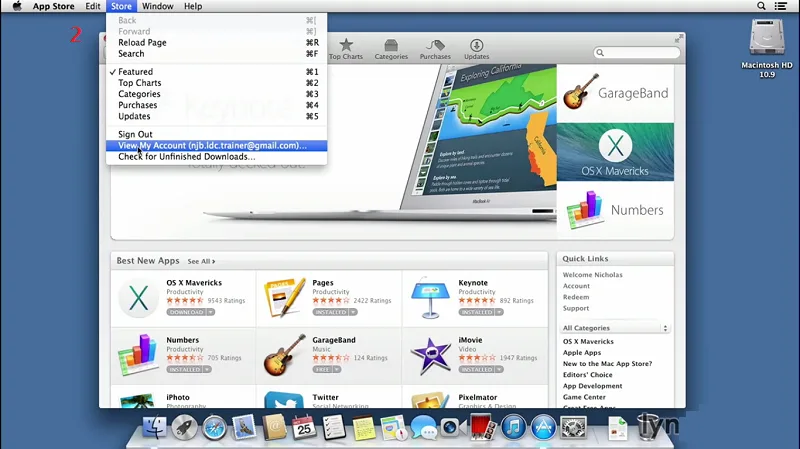Select Sign Out from the Store menu
Screen dimensions: 800x449
click(x=216, y=134)
